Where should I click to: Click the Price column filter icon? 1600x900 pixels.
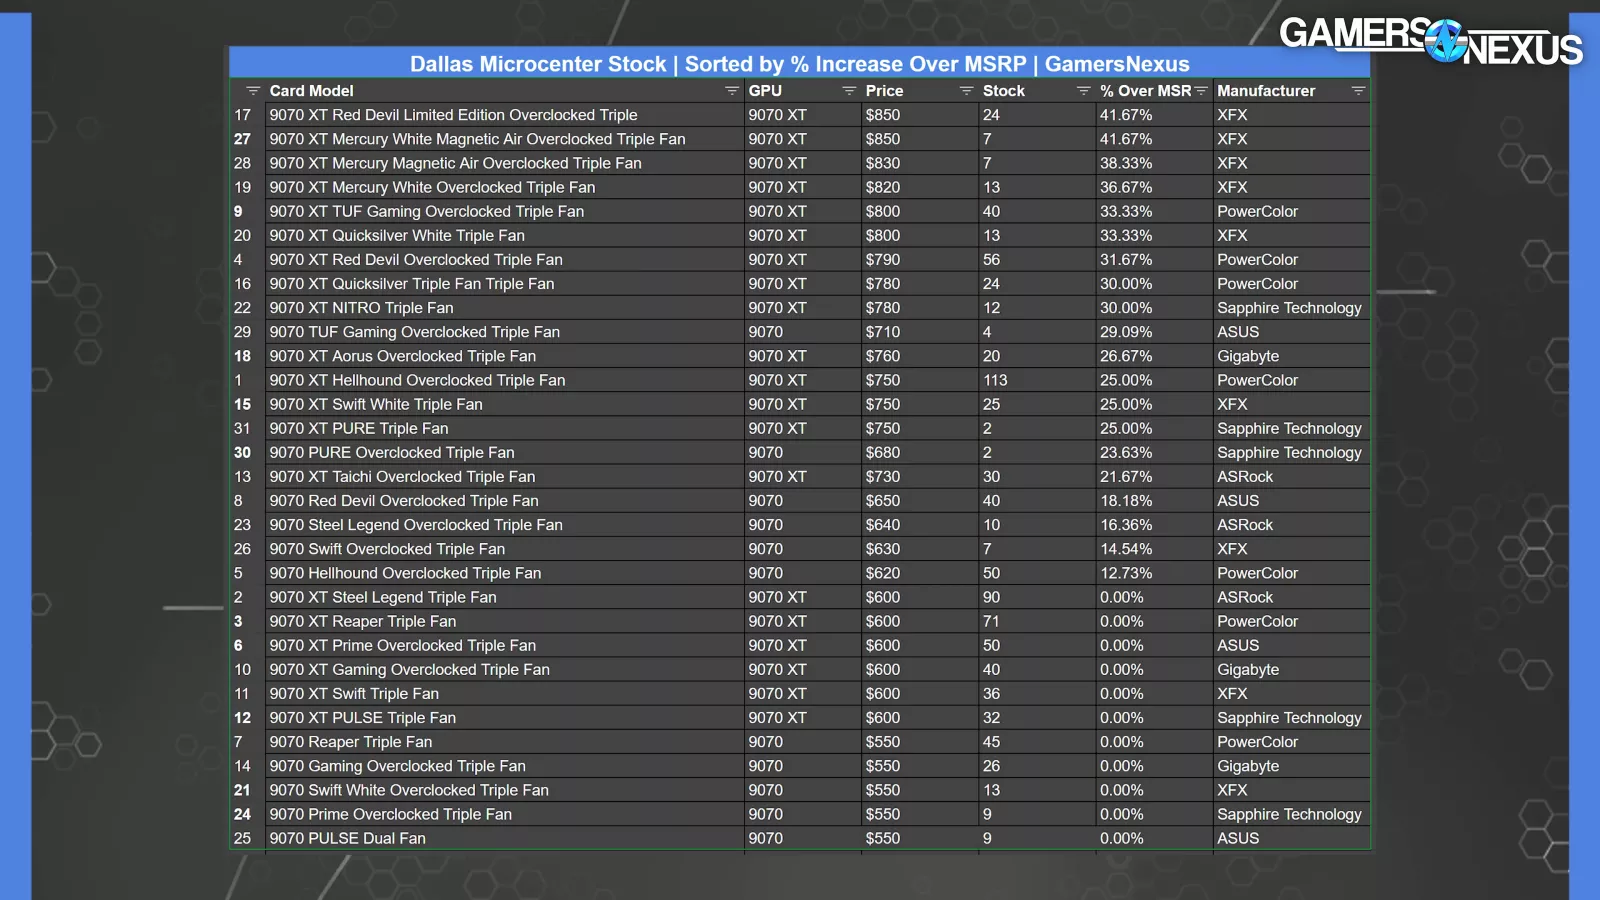click(966, 91)
